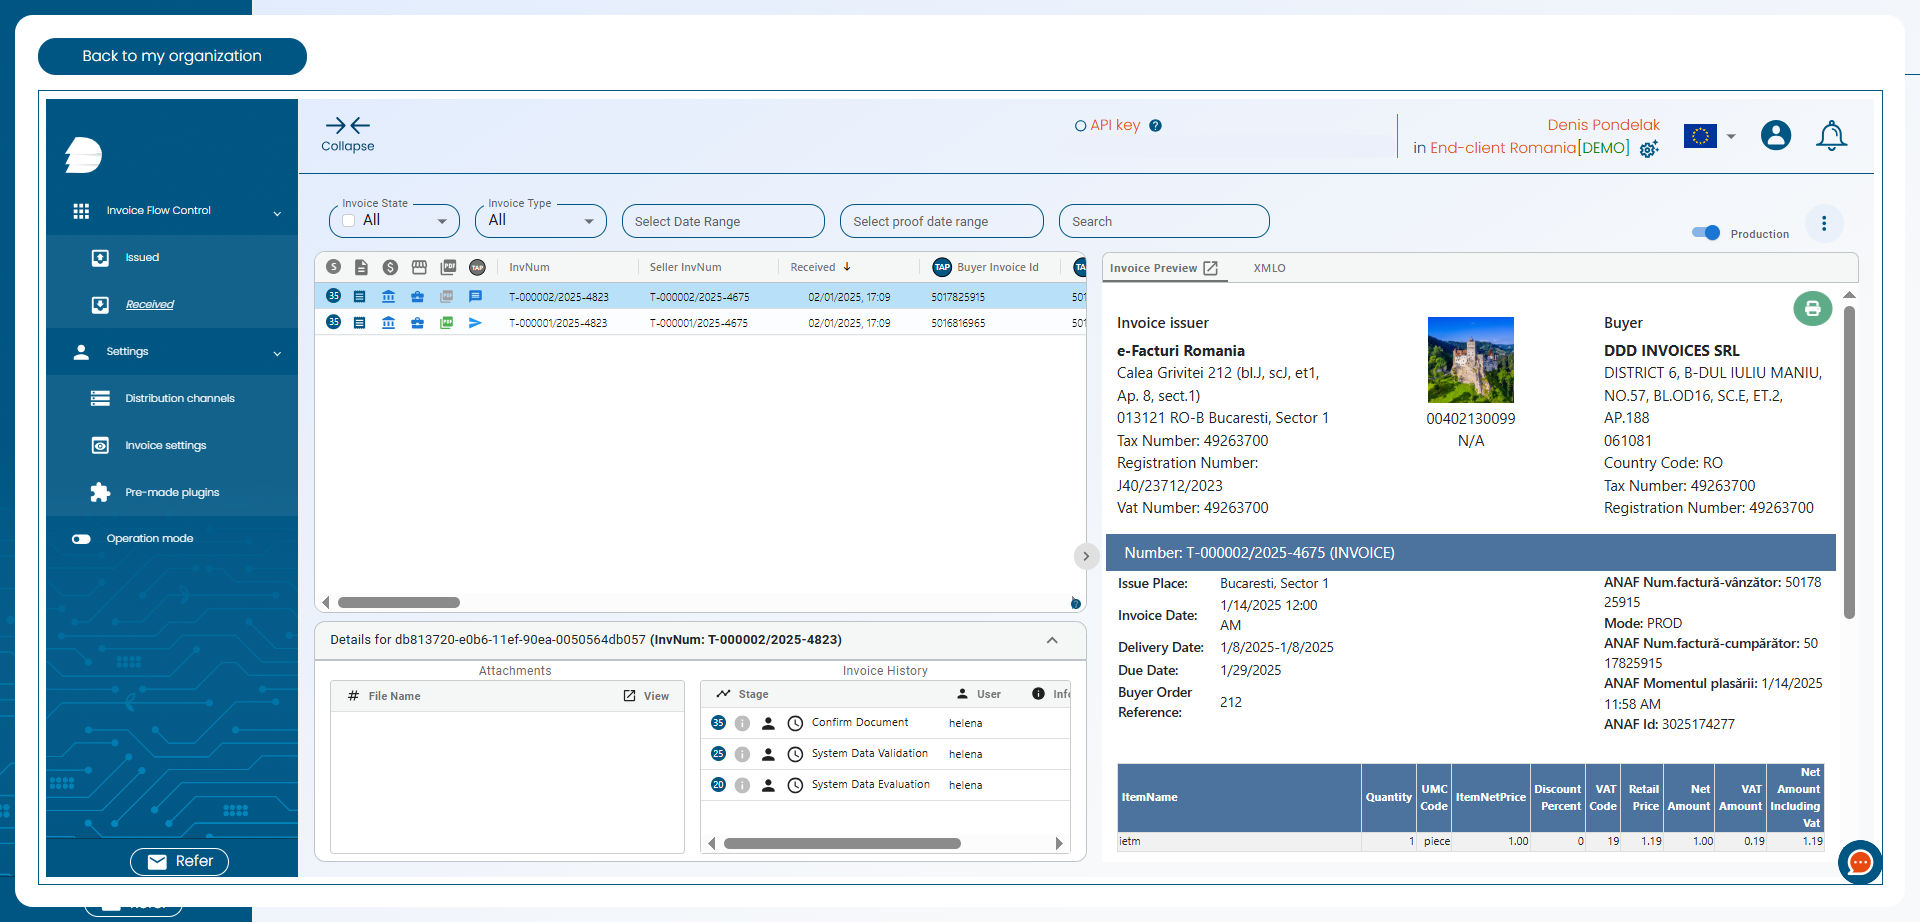Tick the Invoice State checkbox

(349, 221)
